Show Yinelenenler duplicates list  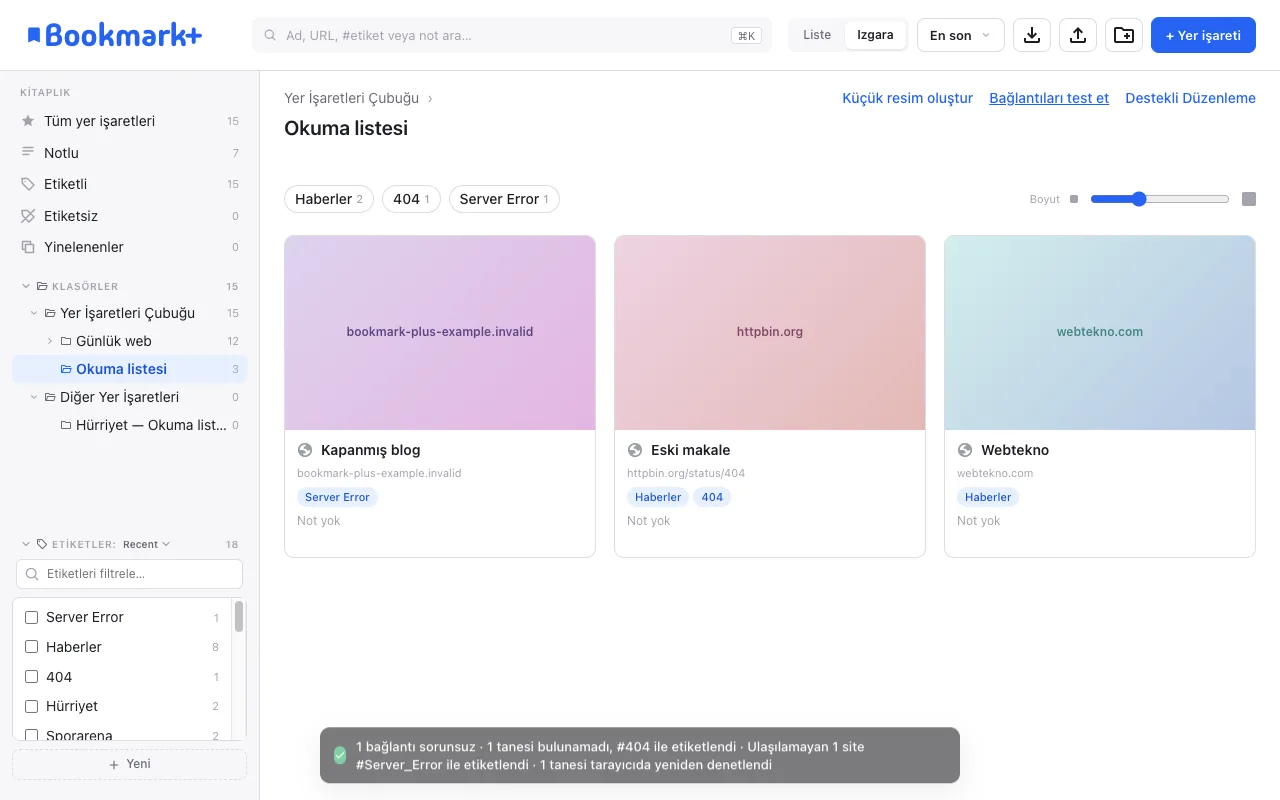pyautogui.click(x=129, y=247)
